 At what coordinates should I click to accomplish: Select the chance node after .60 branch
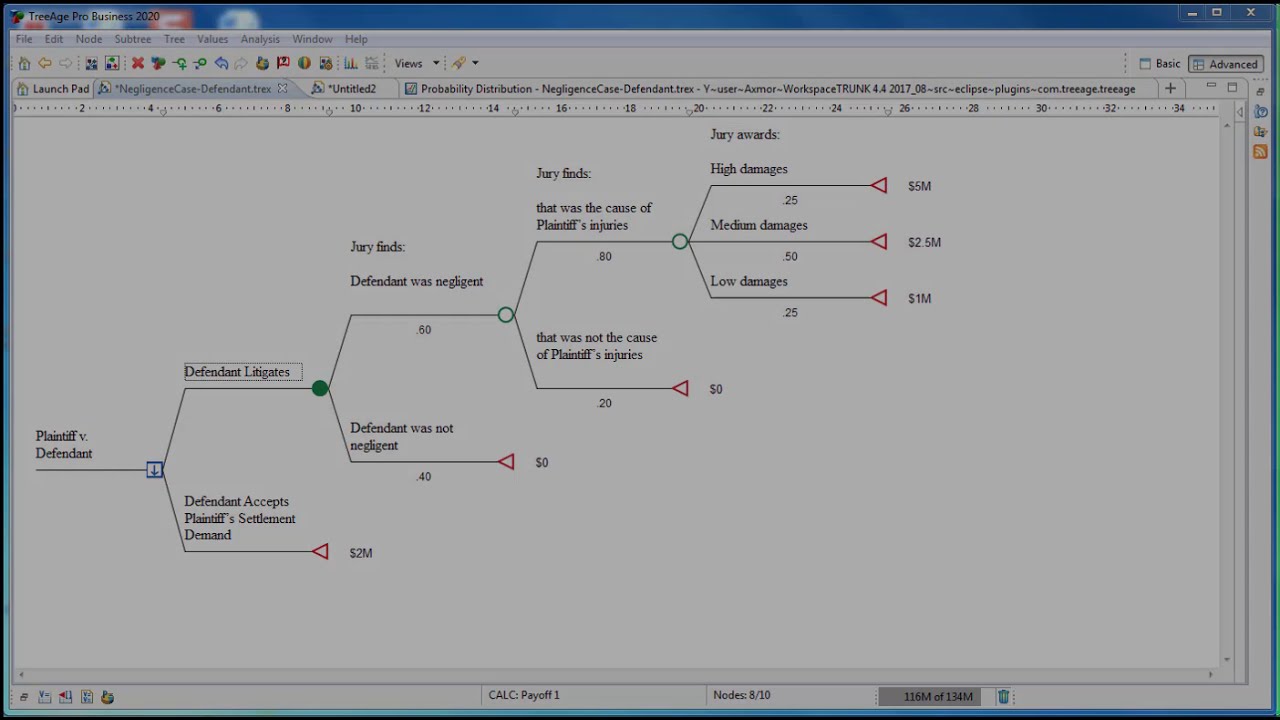pyautogui.click(x=506, y=315)
